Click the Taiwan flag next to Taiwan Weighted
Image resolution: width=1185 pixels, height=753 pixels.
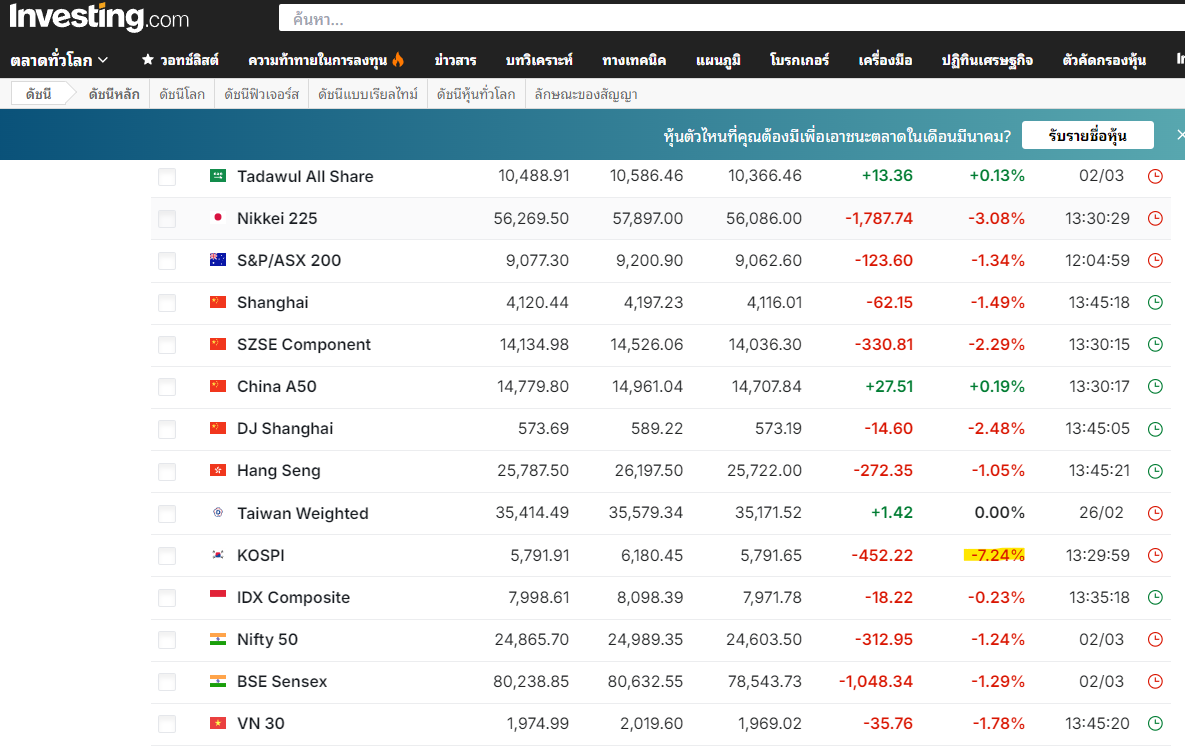click(x=218, y=513)
